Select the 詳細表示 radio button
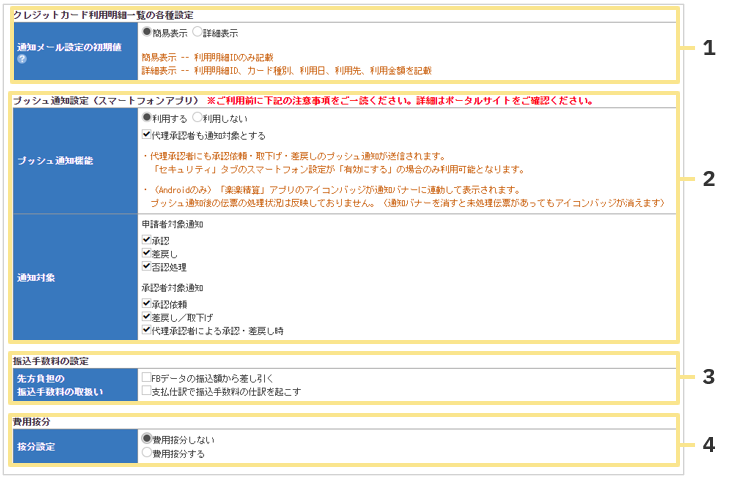Viewport: 731px width, 479px height. coord(197,32)
